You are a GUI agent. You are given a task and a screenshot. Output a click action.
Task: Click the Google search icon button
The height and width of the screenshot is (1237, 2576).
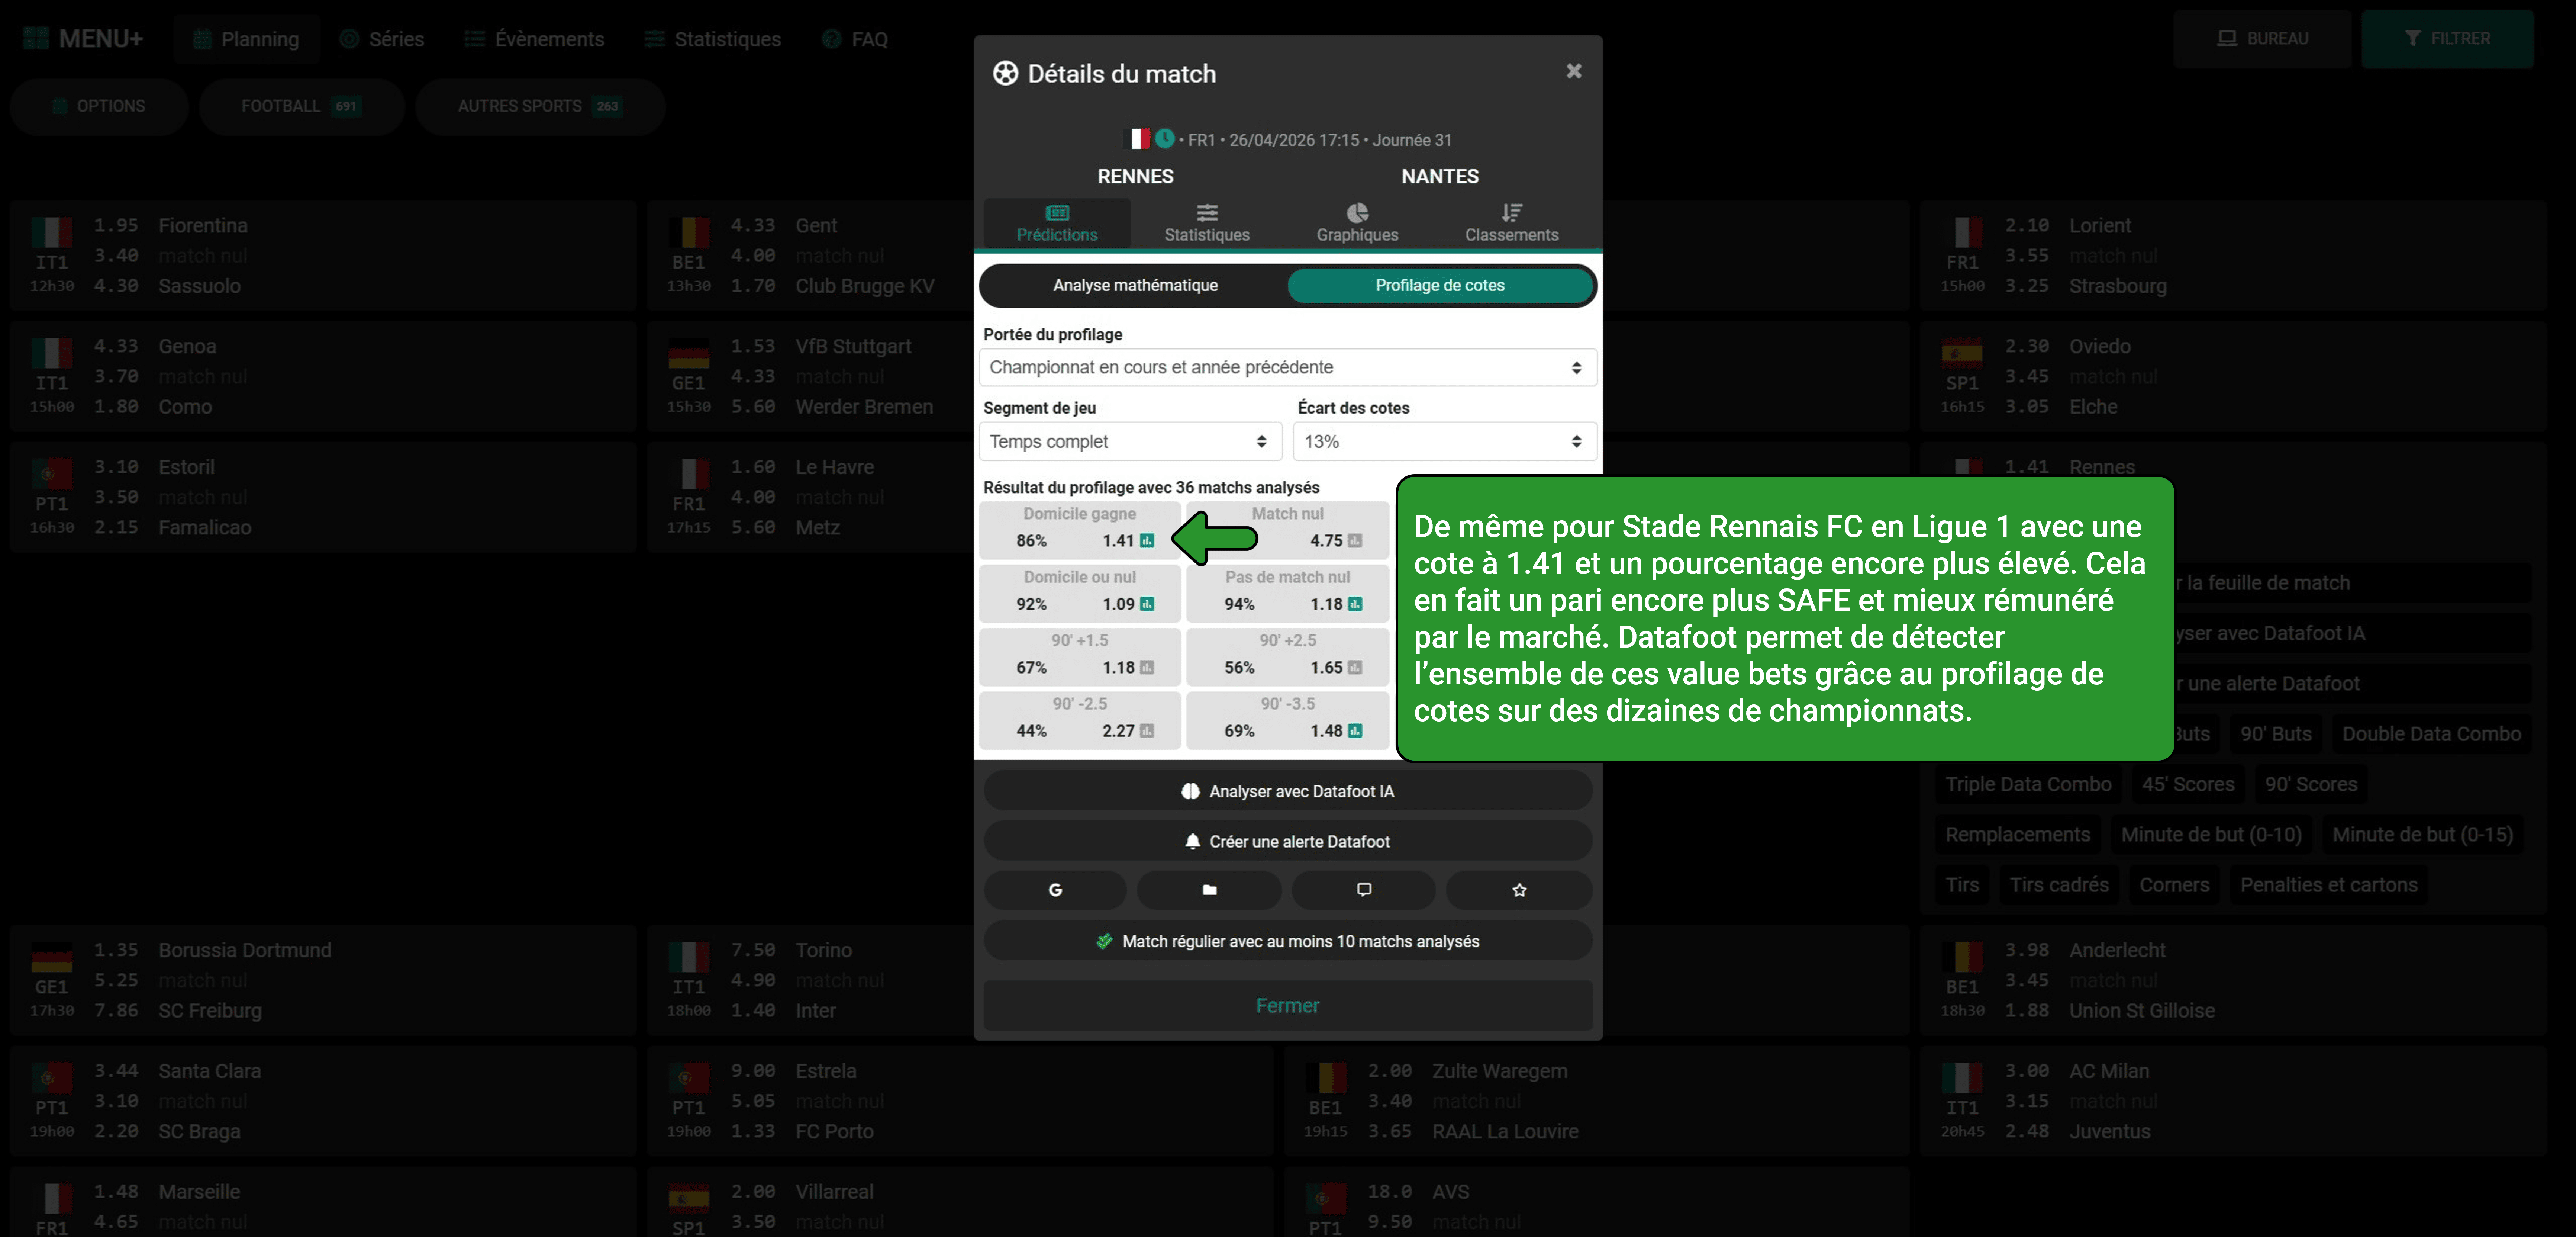(1055, 890)
